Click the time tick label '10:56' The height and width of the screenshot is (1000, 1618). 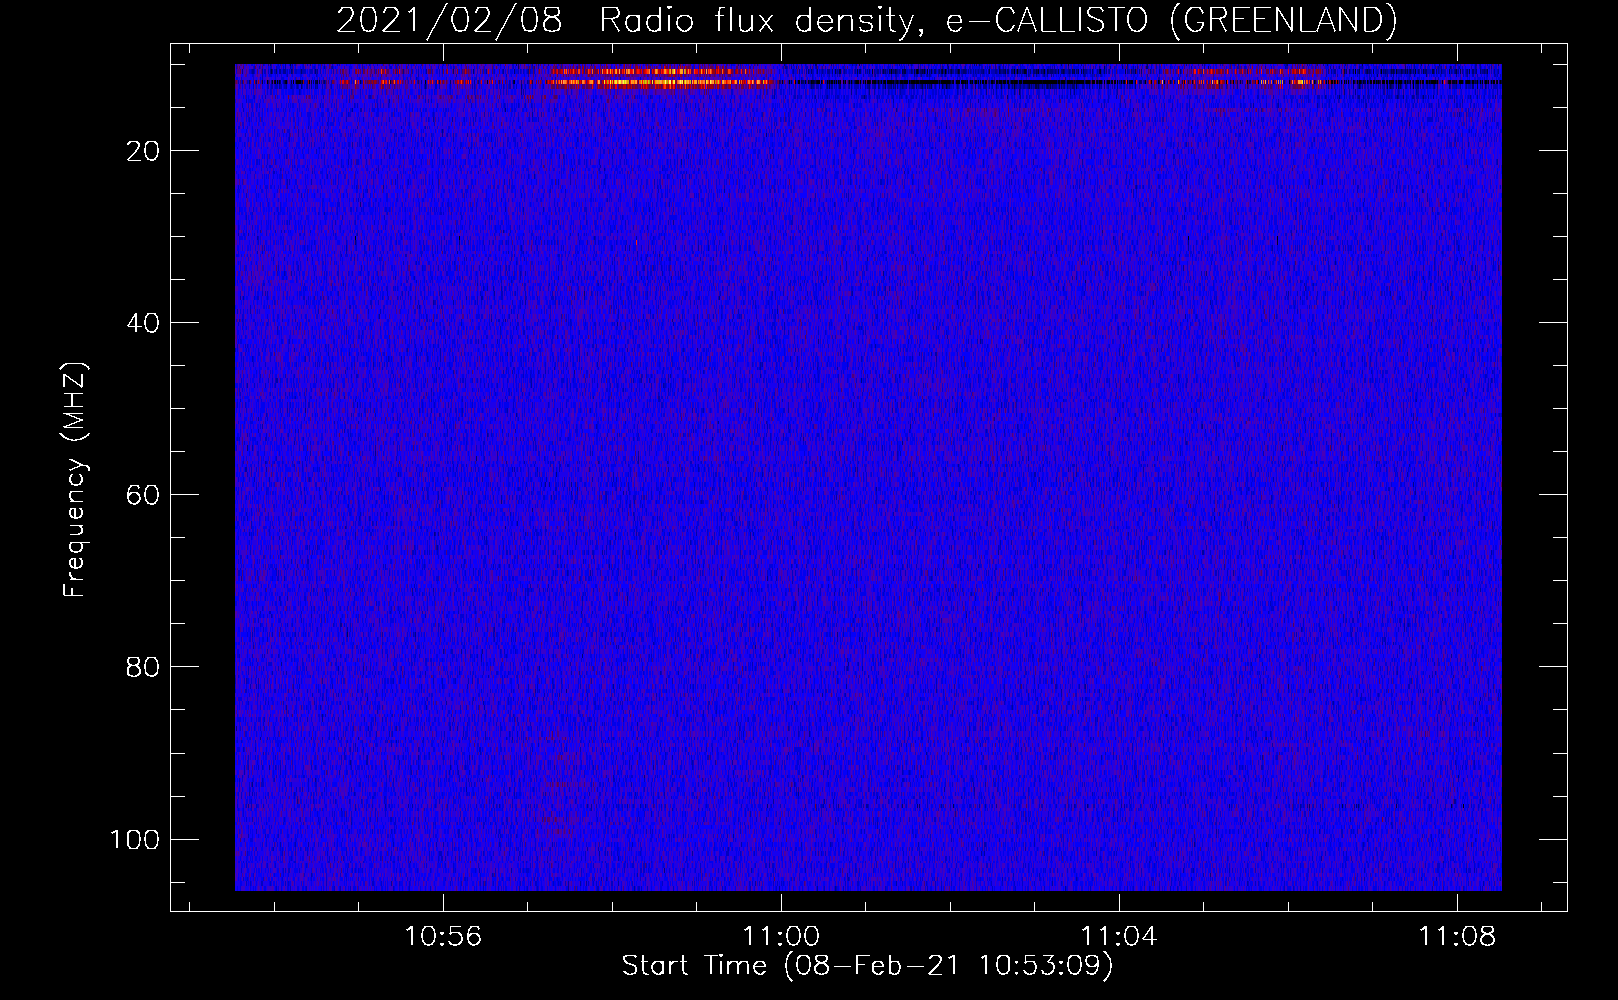(x=442, y=936)
